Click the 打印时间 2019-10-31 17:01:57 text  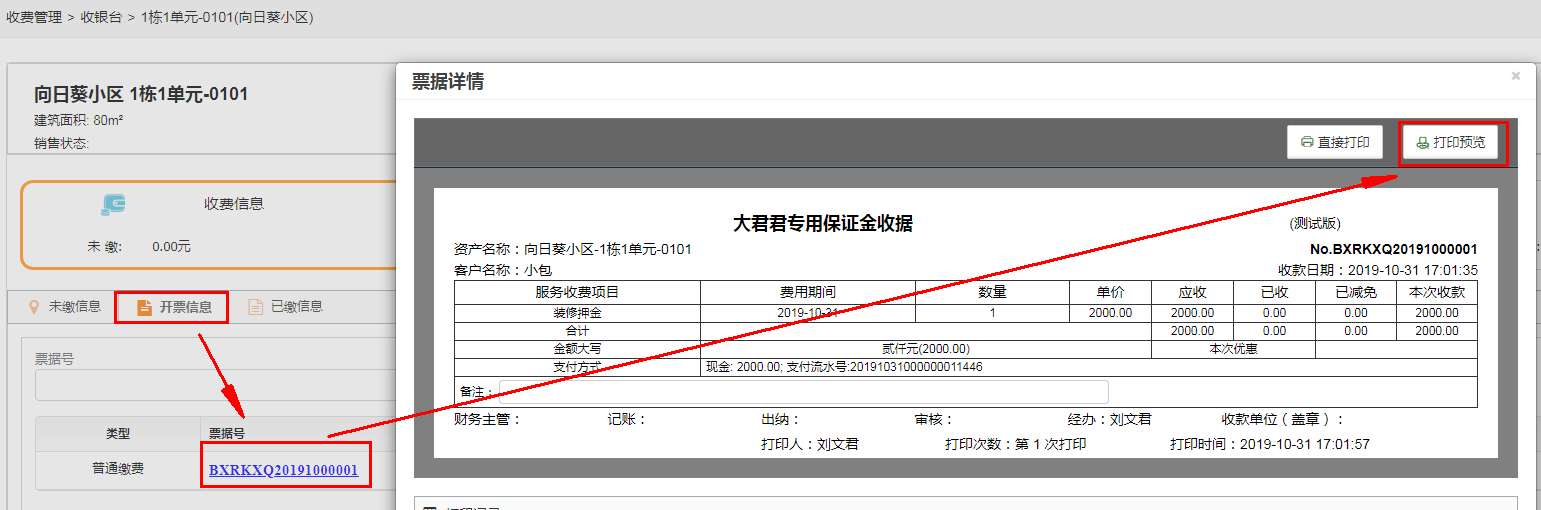1270,444
